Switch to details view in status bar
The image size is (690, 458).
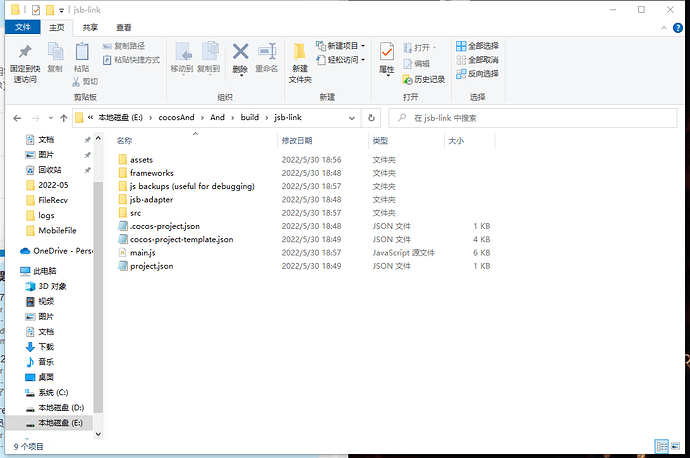[661, 446]
